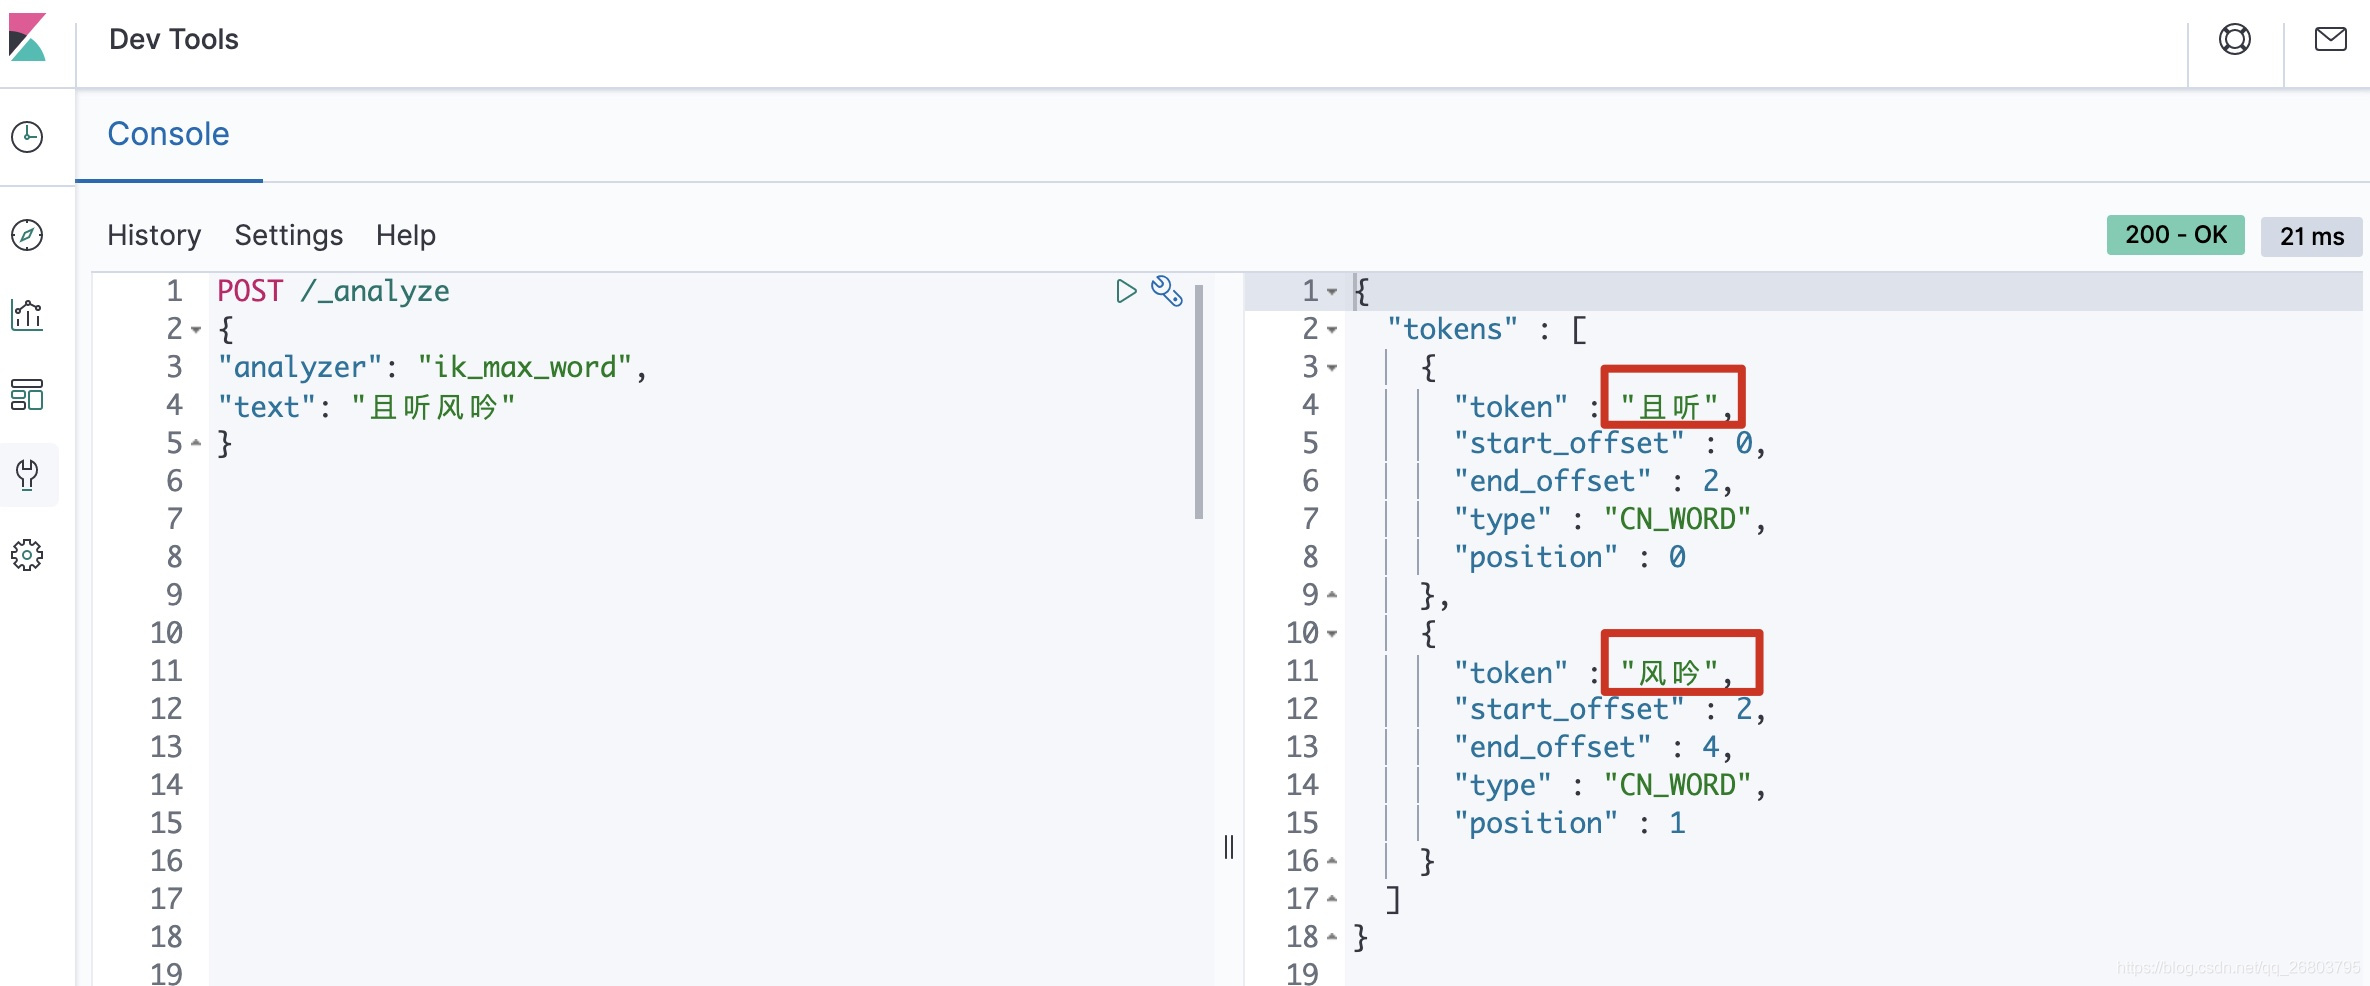Viewport: 2370px width, 986px height.
Task: Click the 21 ms response time badge
Action: (2311, 236)
